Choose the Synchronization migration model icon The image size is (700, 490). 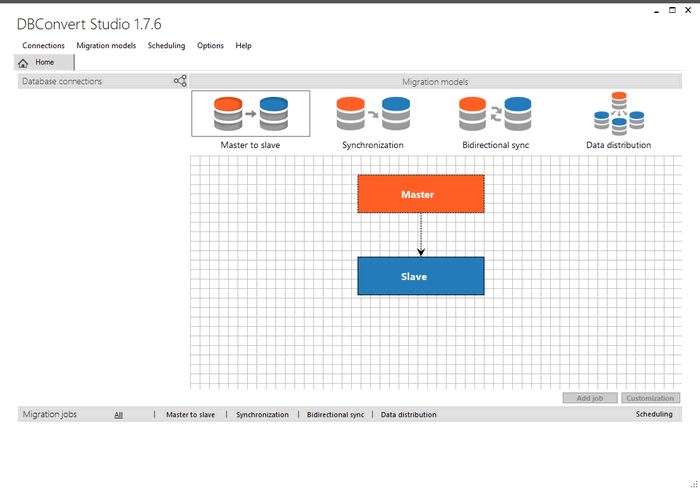click(372, 114)
